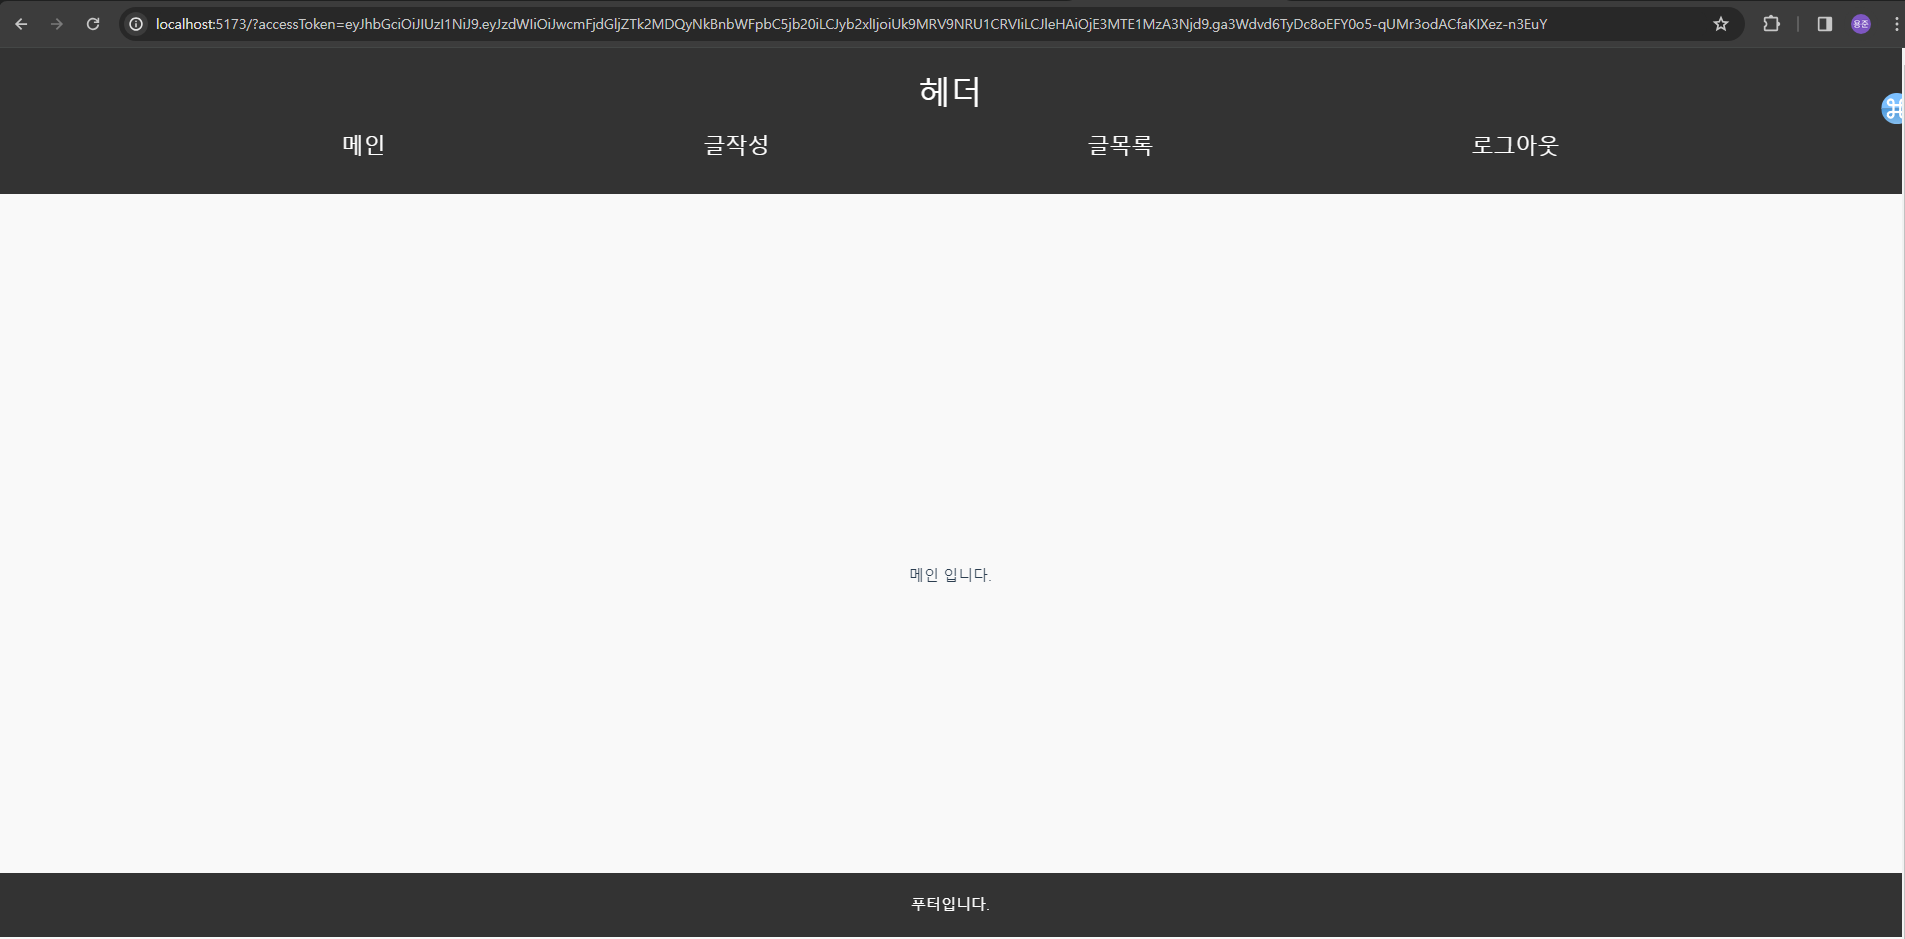This screenshot has width=1905, height=939.
Task: Log out with the 로그아웃 link
Action: 1515,145
